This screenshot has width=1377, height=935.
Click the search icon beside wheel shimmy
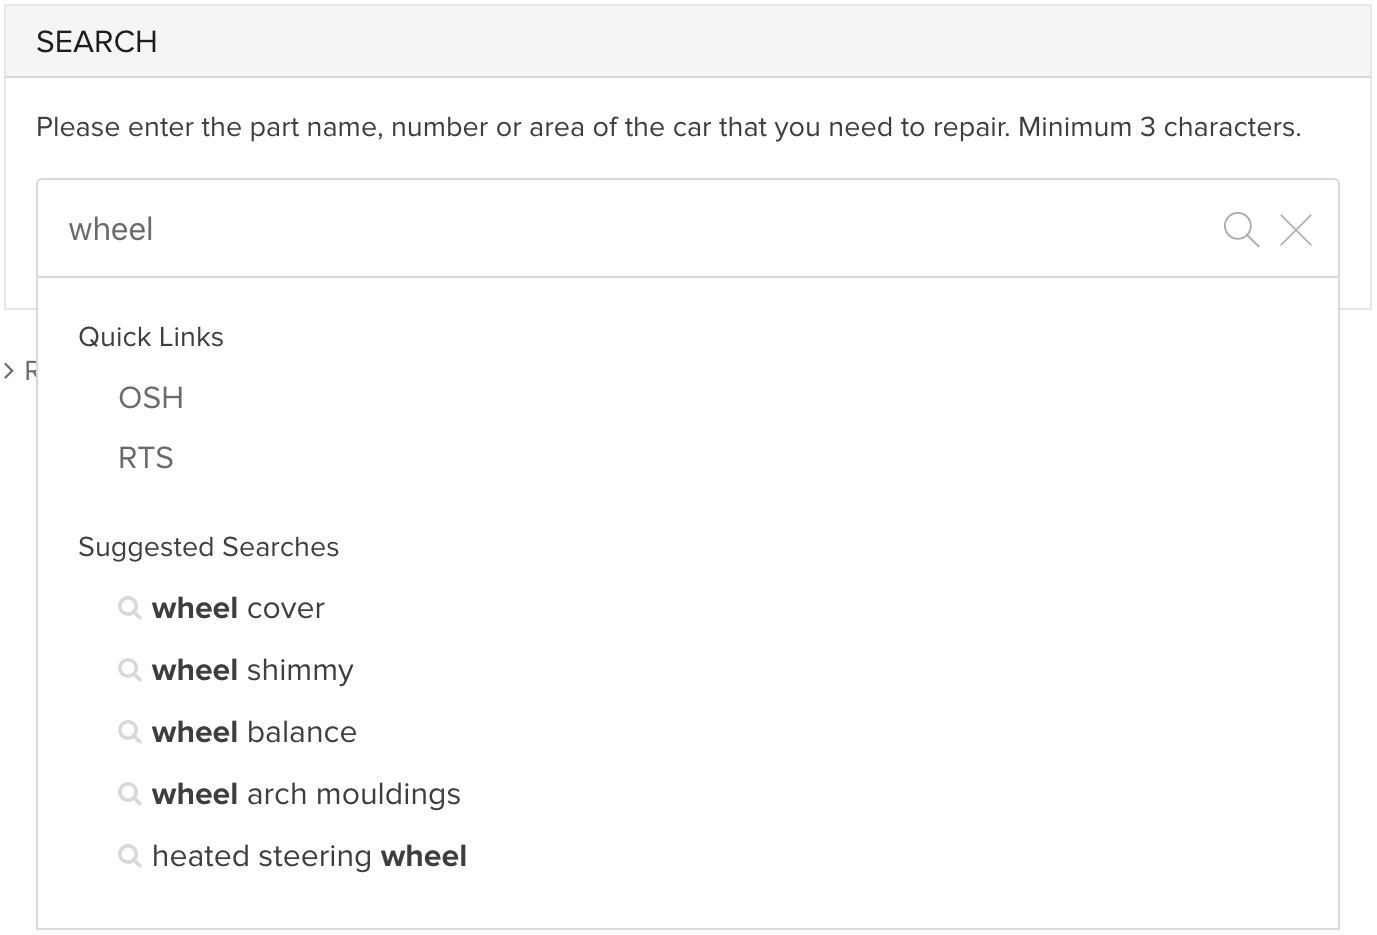pos(129,670)
